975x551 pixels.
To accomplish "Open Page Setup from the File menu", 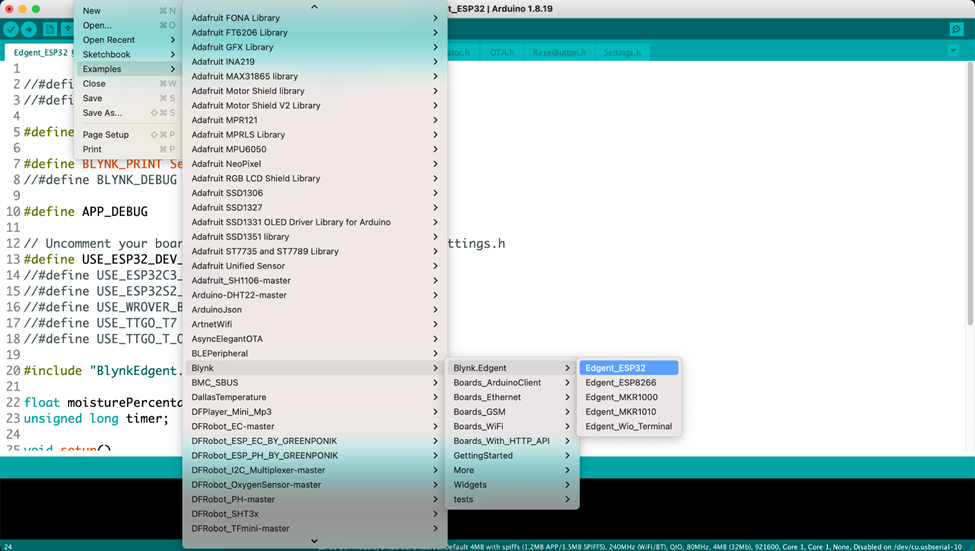I will point(128,135).
